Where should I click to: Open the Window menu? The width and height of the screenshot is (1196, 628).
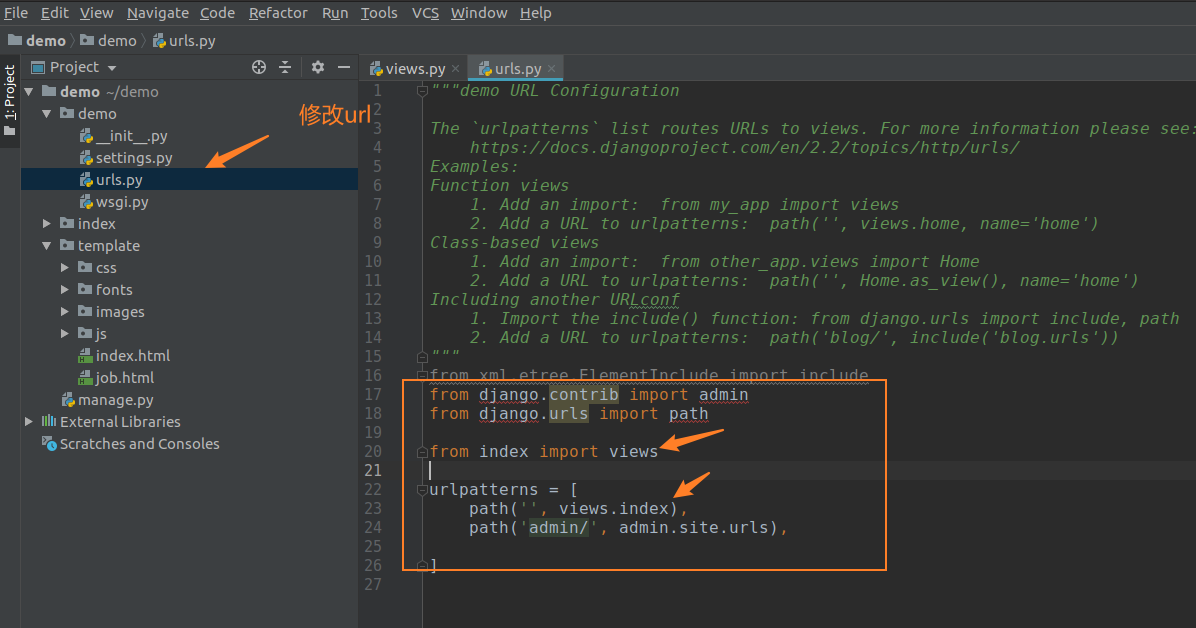479,13
